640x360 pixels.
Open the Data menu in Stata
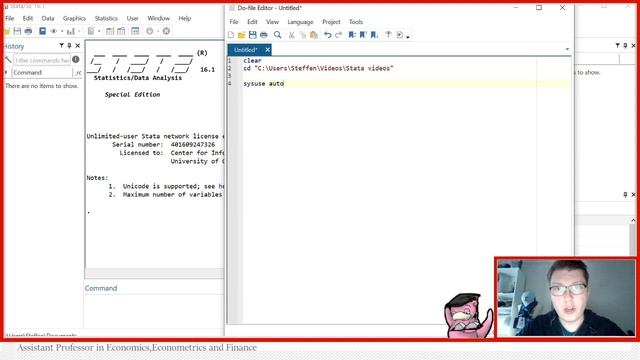pos(48,18)
